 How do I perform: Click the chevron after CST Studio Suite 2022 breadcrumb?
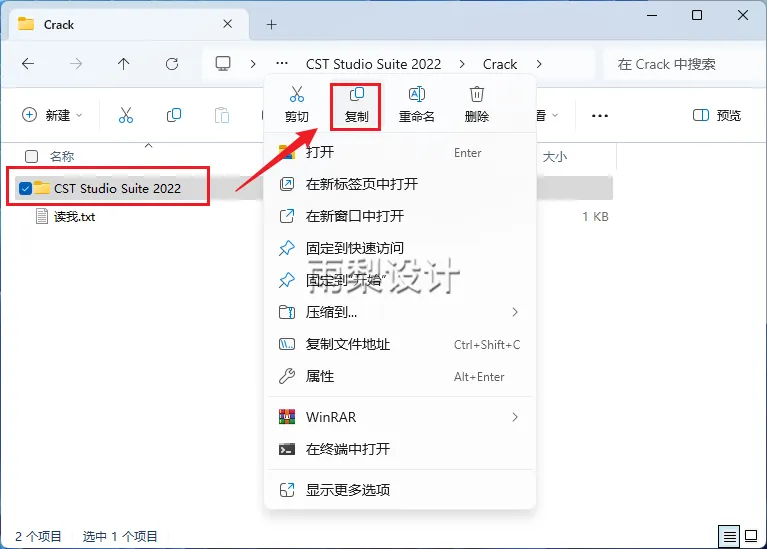462,64
